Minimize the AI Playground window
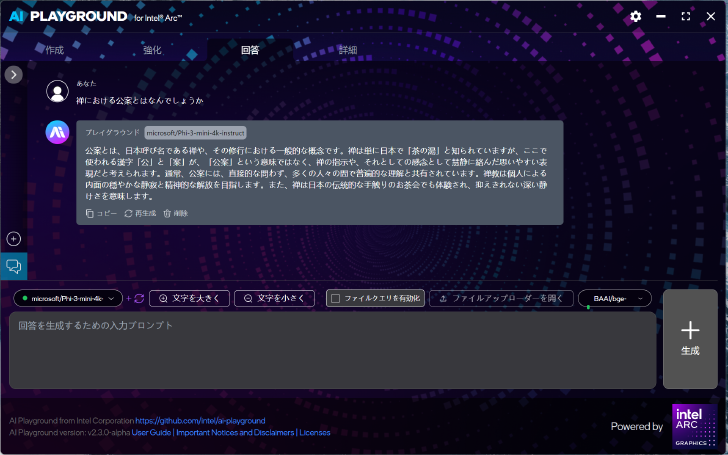This screenshot has height=455, width=728. pyautogui.click(x=661, y=16)
